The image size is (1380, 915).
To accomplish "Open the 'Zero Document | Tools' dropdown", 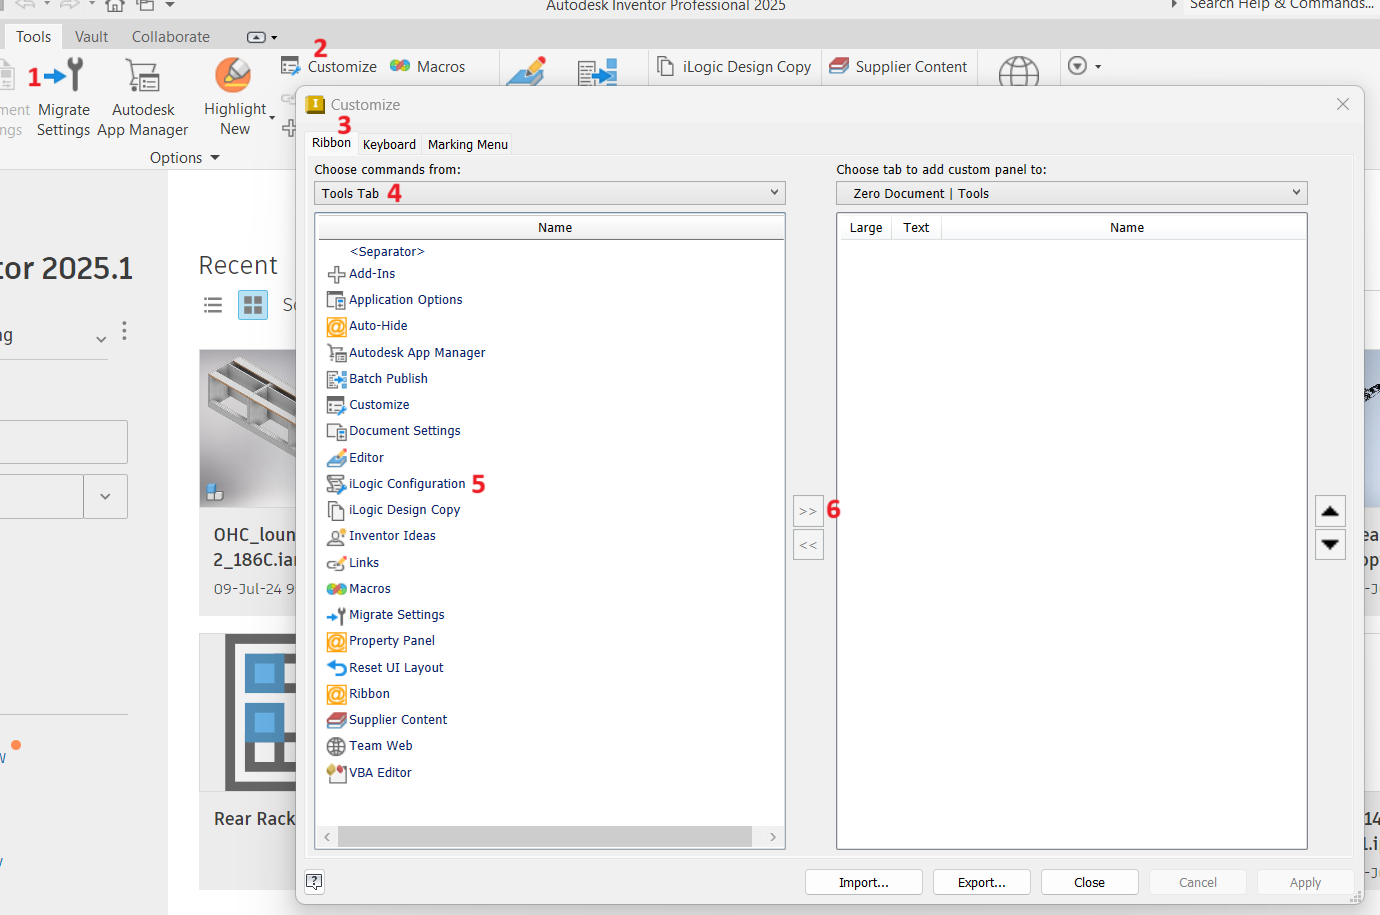I will 1072,193.
